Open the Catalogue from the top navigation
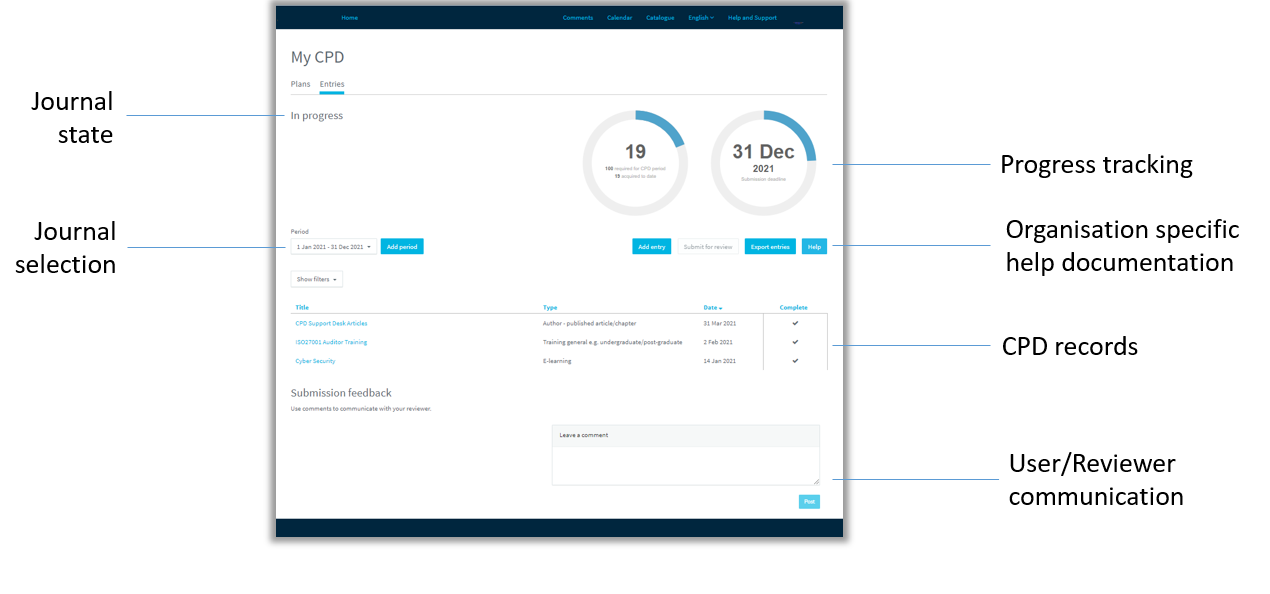 660,17
